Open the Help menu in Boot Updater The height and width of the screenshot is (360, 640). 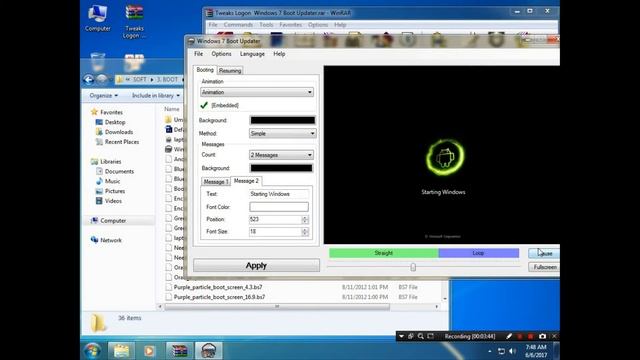pos(279,54)
